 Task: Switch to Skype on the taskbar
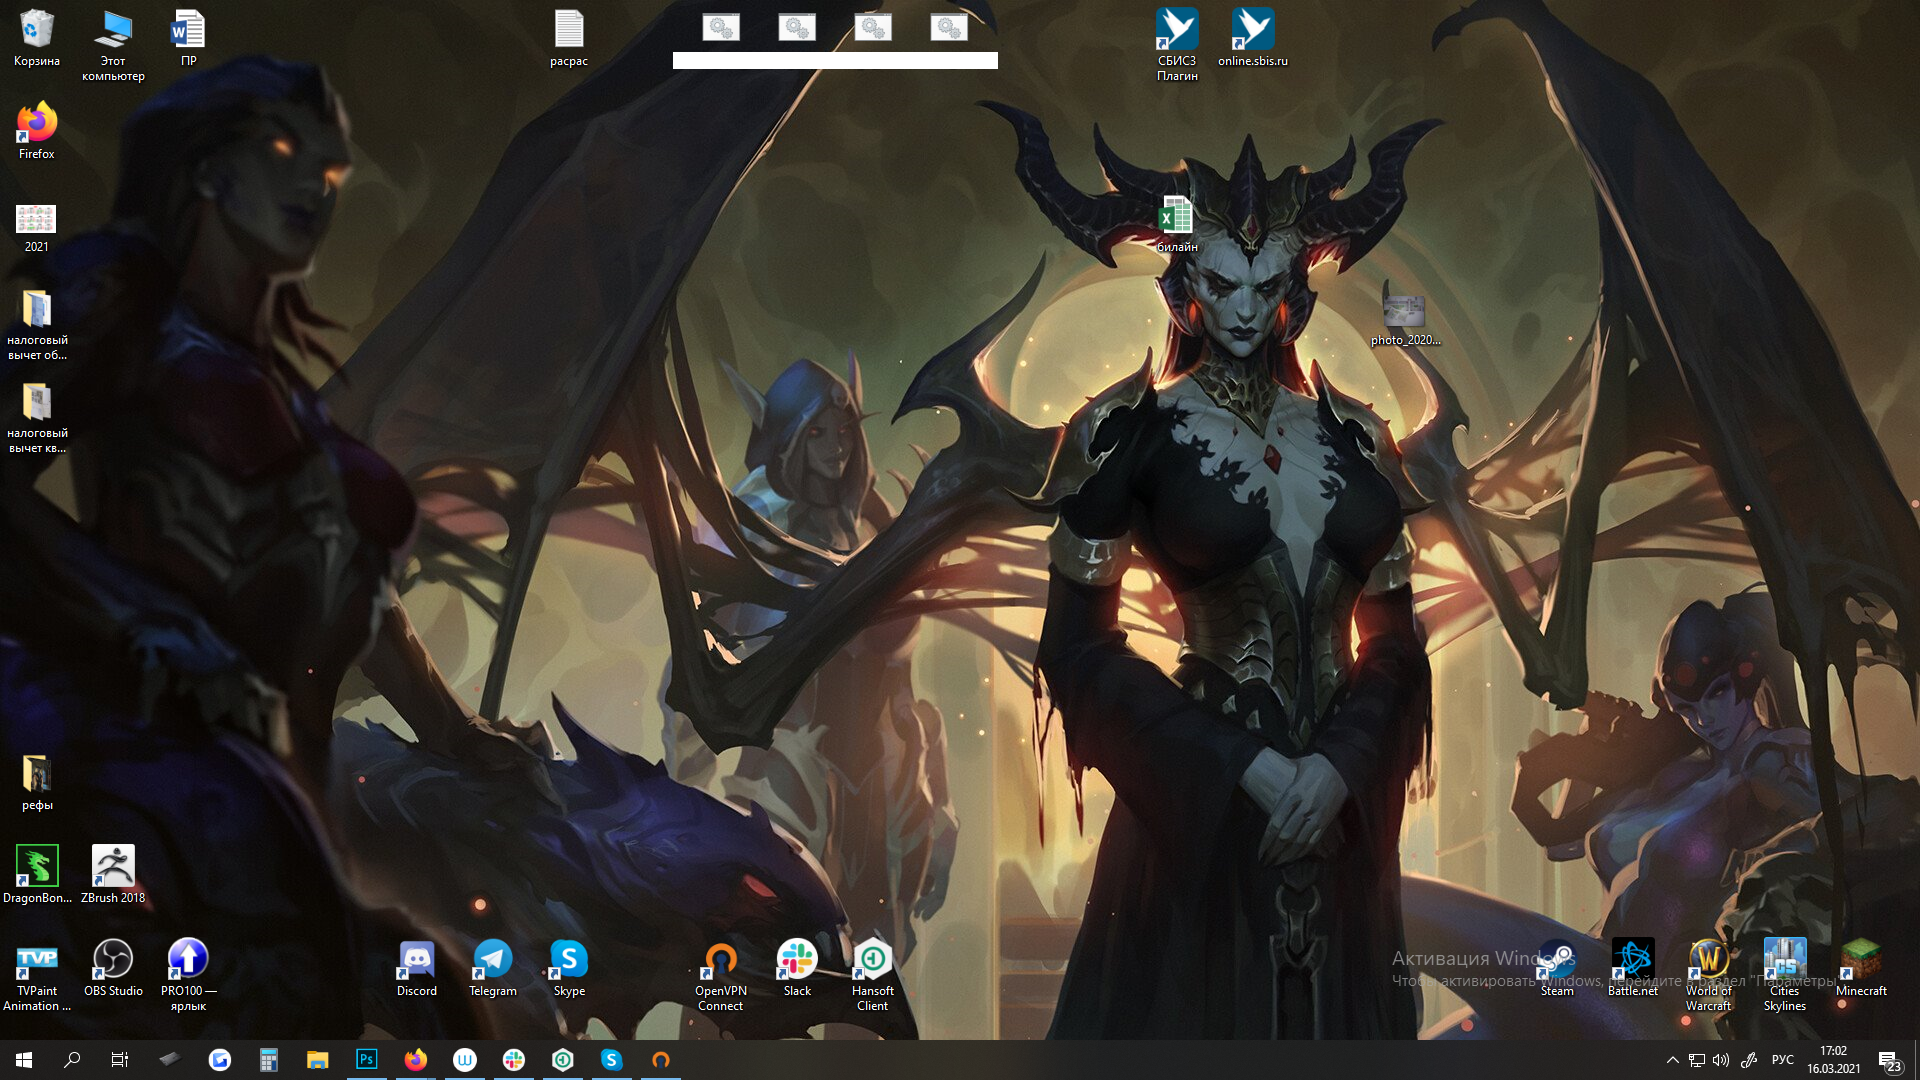(x=611, y=1060)
